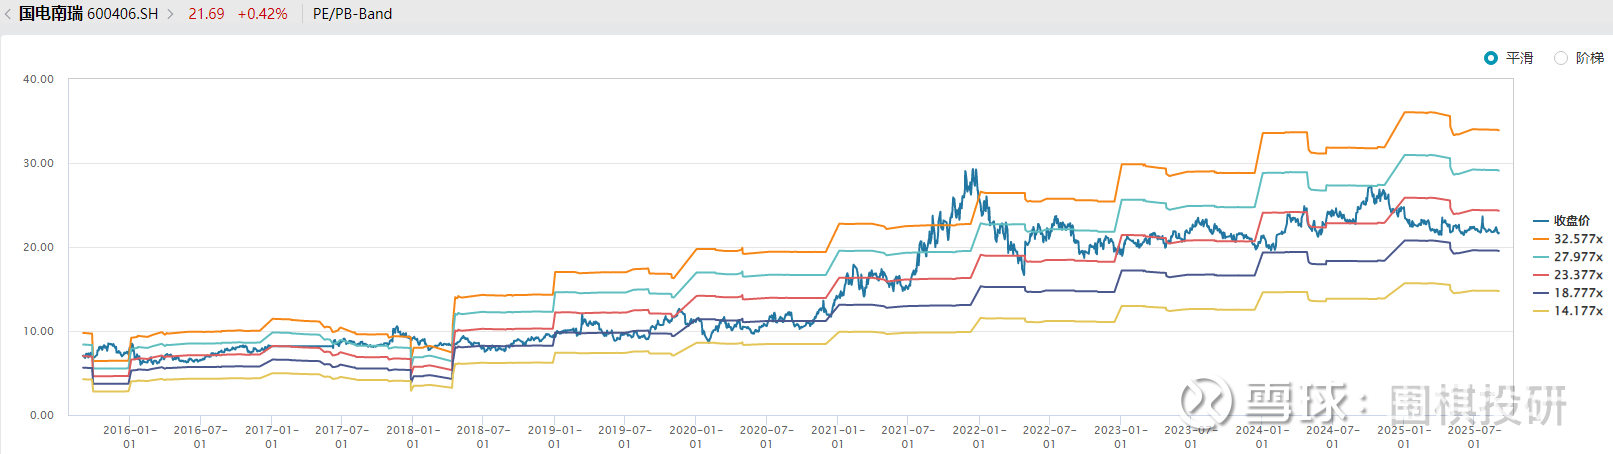Select the 平滑 smooth radio option
The width and height of the screenshot is (1613, 454).
tap(1491, 58)
